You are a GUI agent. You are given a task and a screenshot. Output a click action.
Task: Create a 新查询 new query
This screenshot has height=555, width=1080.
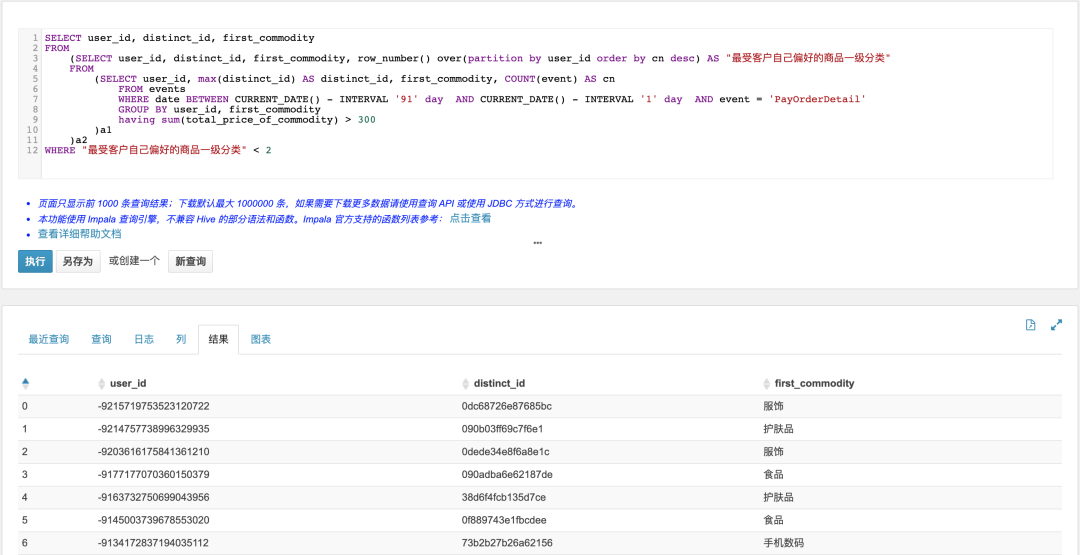(190, 262)
